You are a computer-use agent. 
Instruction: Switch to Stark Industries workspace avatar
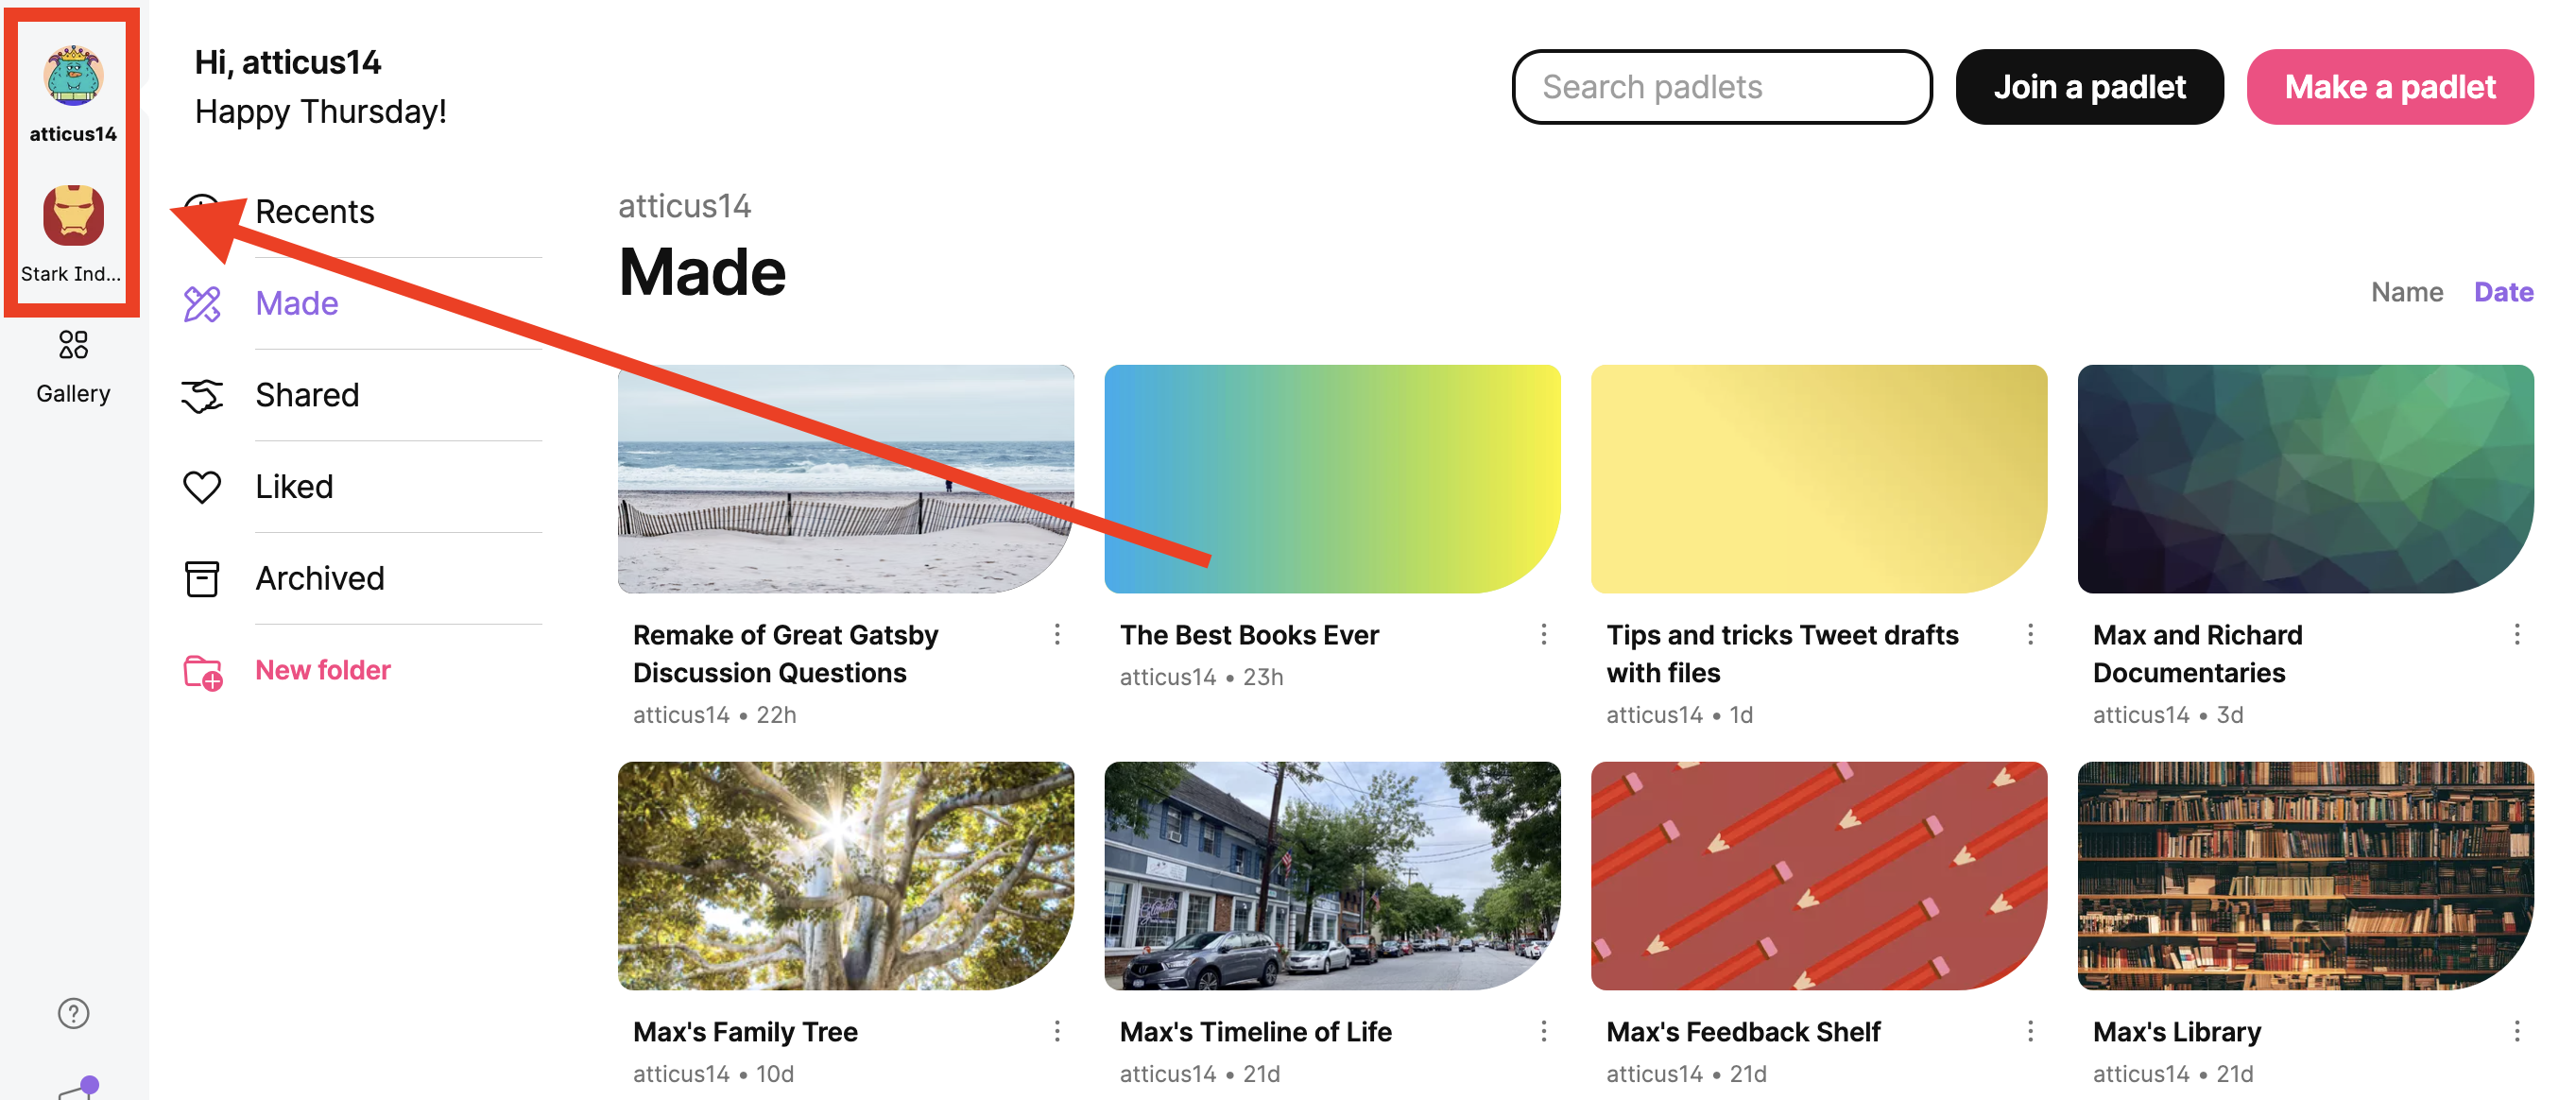coord(73,215)
